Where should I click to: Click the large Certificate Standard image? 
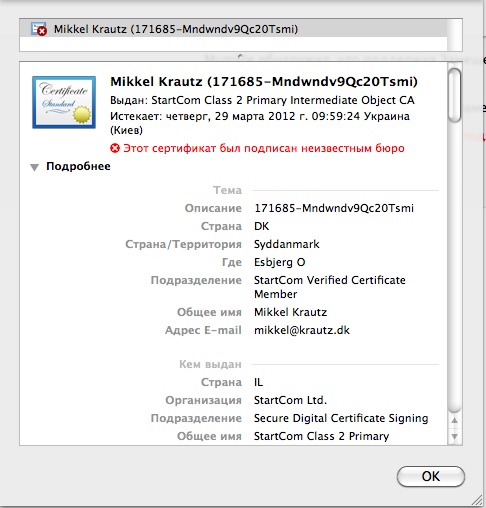point(64,102)
